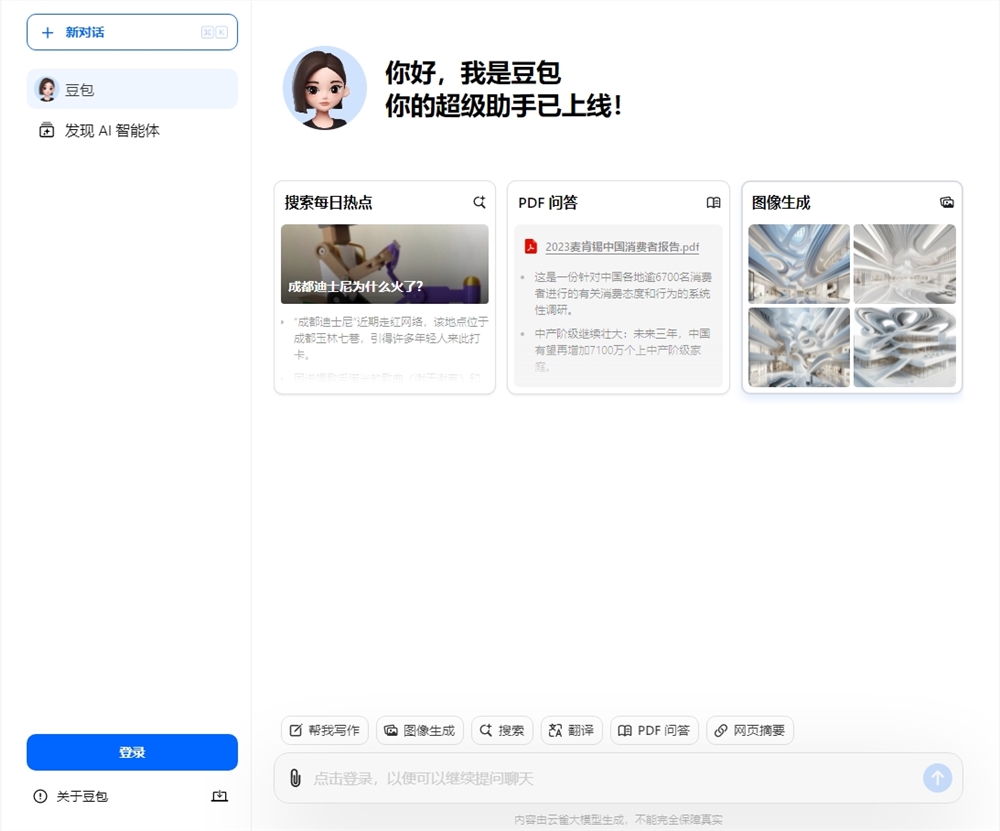Image resolution: width=1000 pixels, height=831 pixels.
Task: Click the blue send arrow button
Action: coord(937,778)
